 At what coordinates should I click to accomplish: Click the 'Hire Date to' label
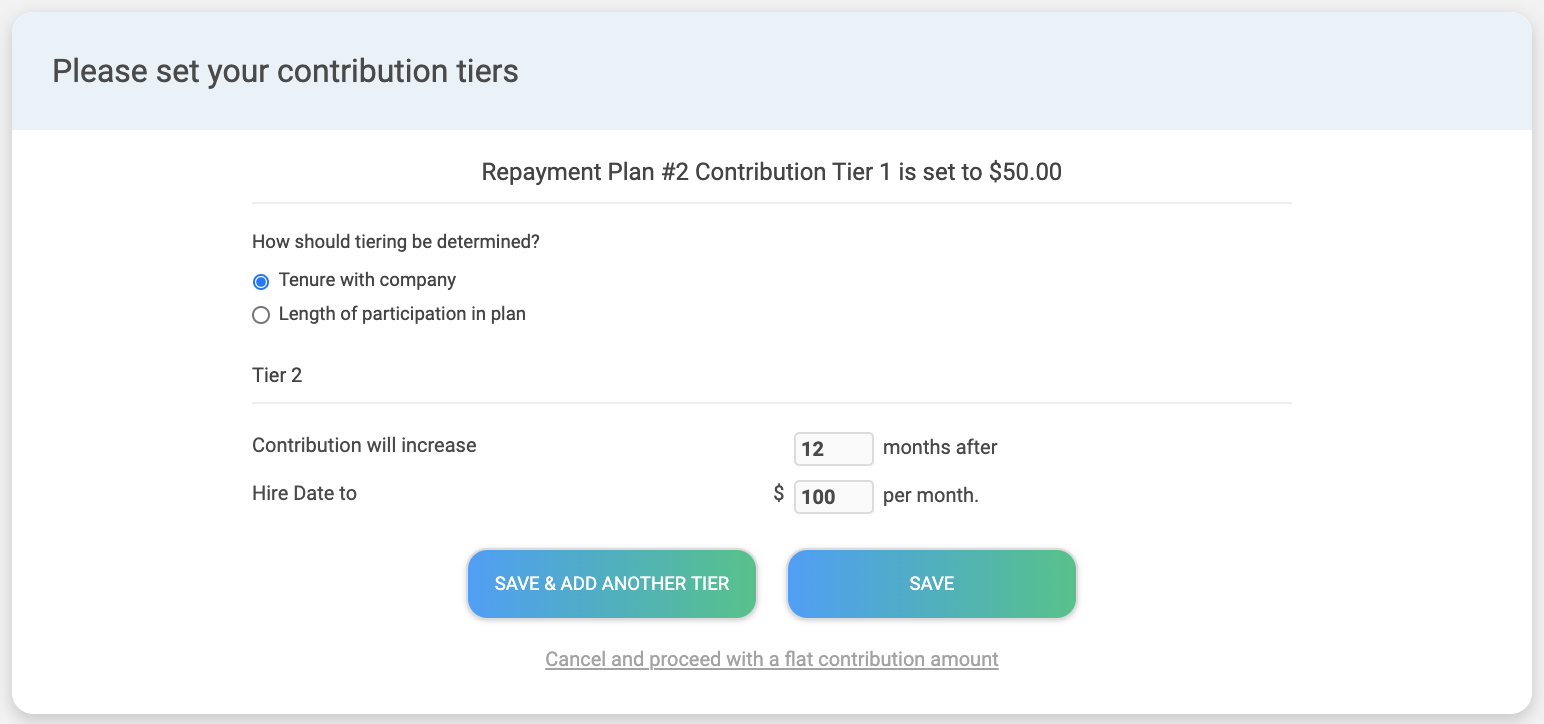tap(304, 493)
